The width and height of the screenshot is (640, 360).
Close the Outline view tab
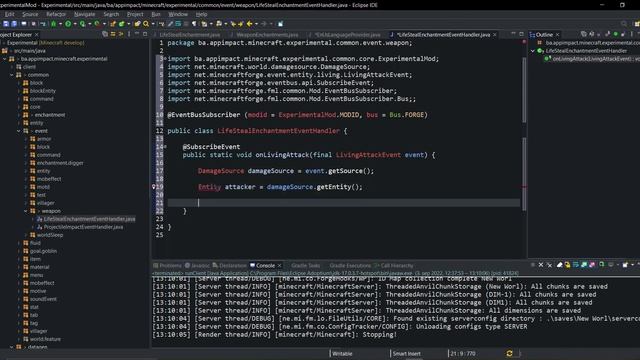[558, 35]
